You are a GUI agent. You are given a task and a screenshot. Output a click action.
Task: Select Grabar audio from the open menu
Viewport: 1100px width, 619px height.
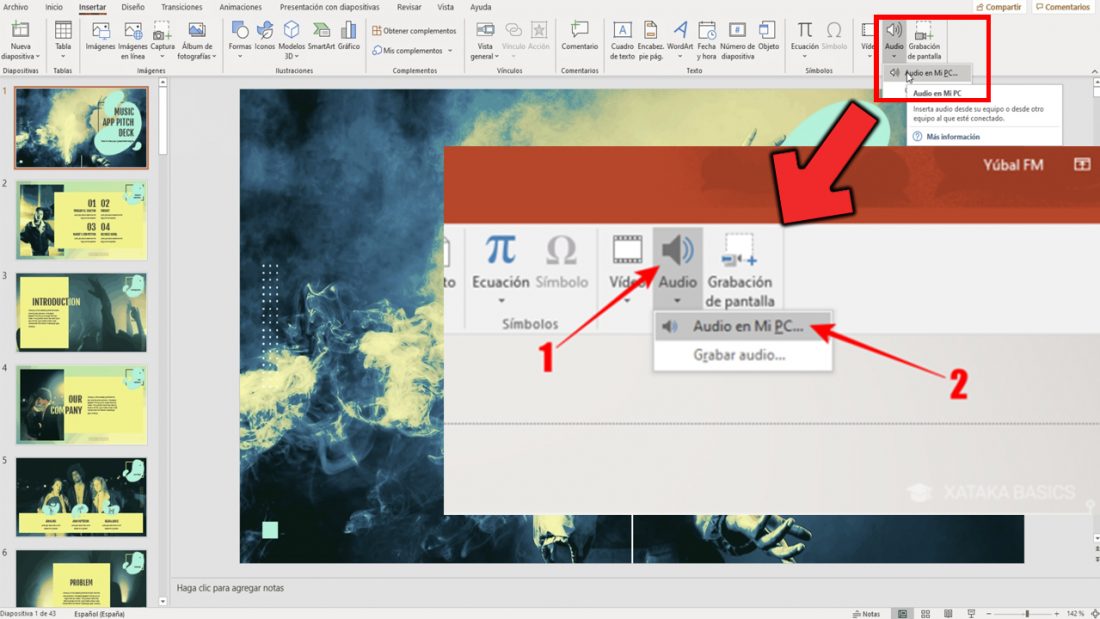[741, 356]
